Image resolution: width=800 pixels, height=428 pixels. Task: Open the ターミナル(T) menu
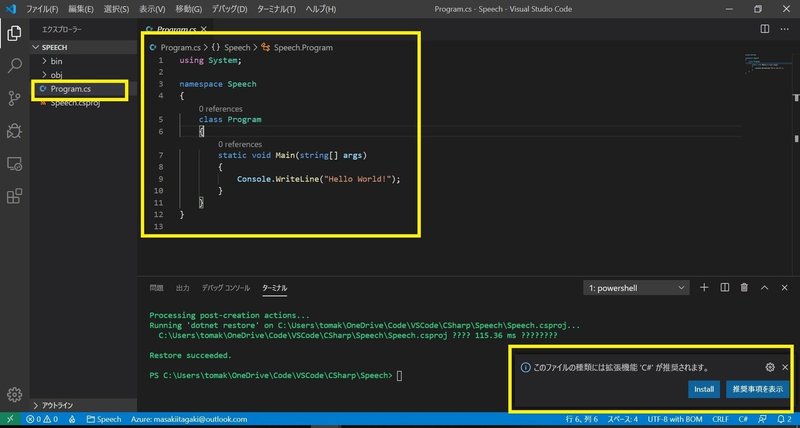pos(276,9)
